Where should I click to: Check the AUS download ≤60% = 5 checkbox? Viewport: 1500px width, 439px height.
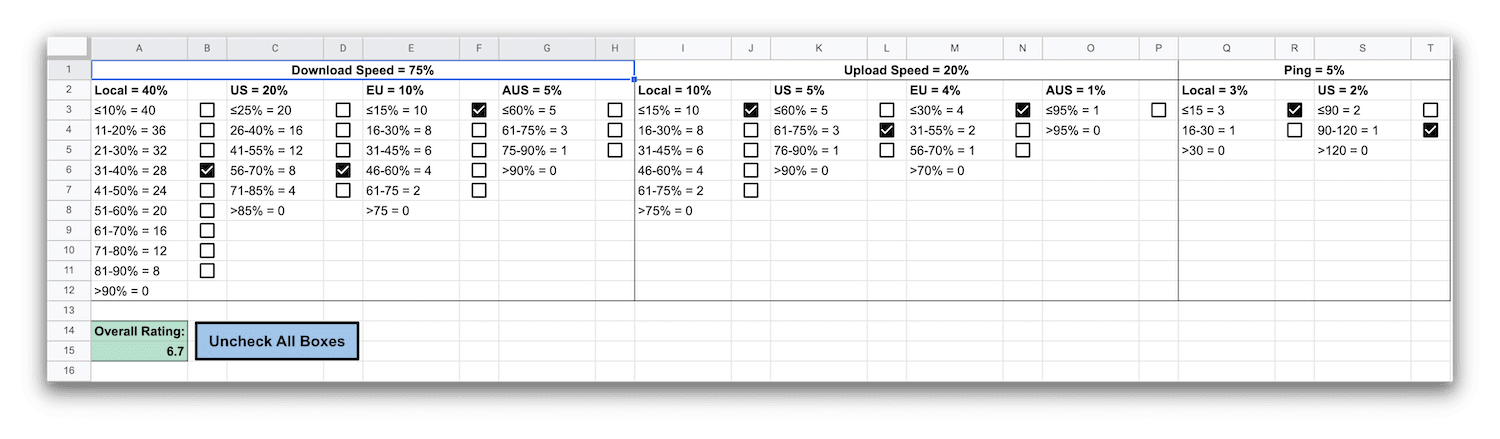tap(615, 110)
